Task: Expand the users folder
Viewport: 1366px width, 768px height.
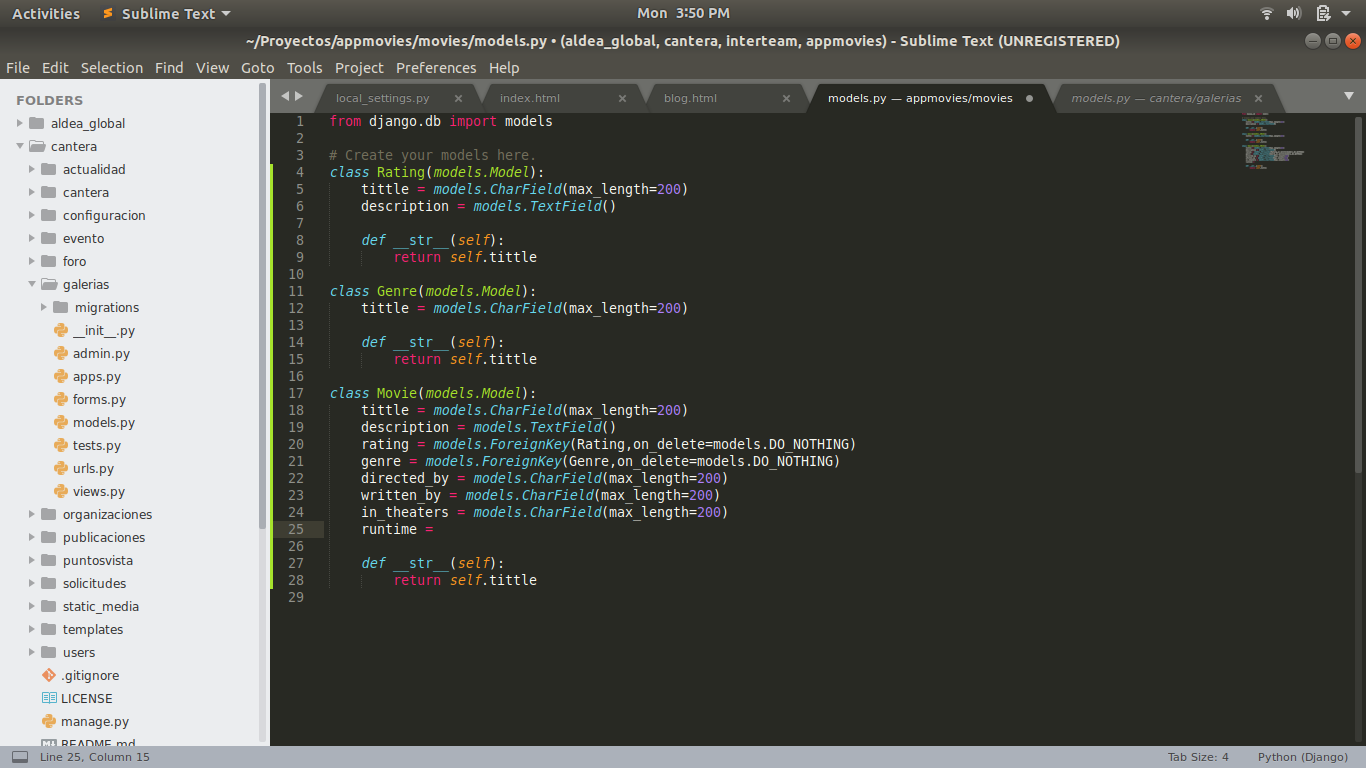Action: point(31,653)
